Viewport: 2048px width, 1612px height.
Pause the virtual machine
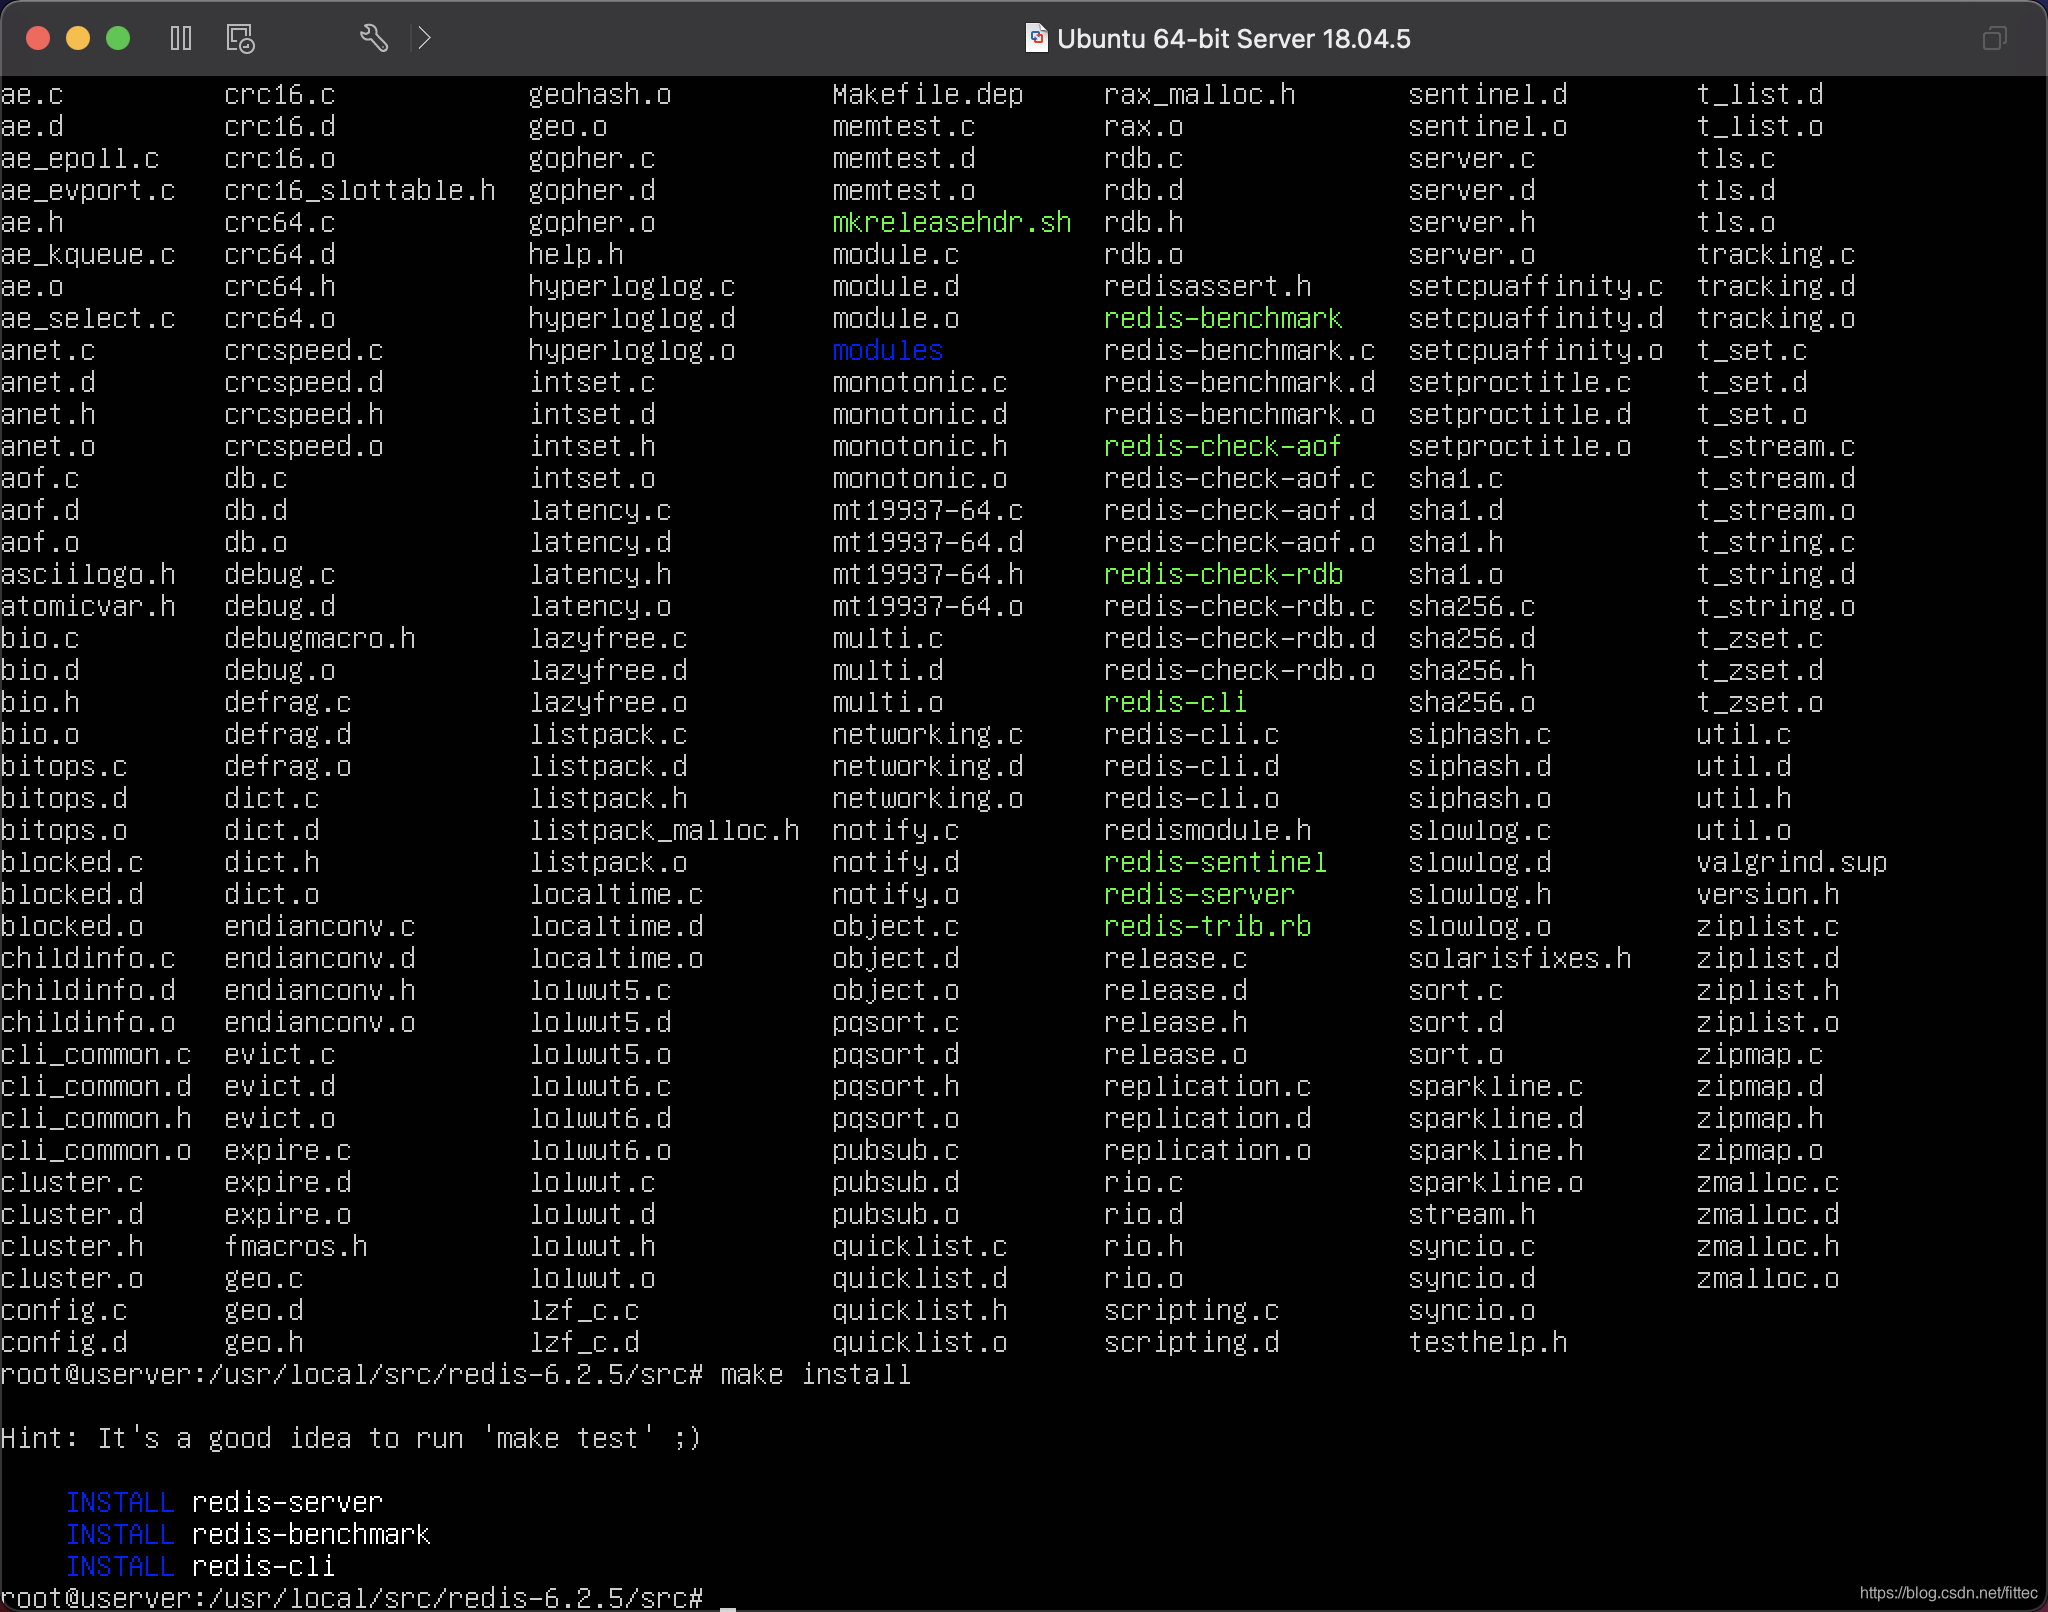(181, 38)
